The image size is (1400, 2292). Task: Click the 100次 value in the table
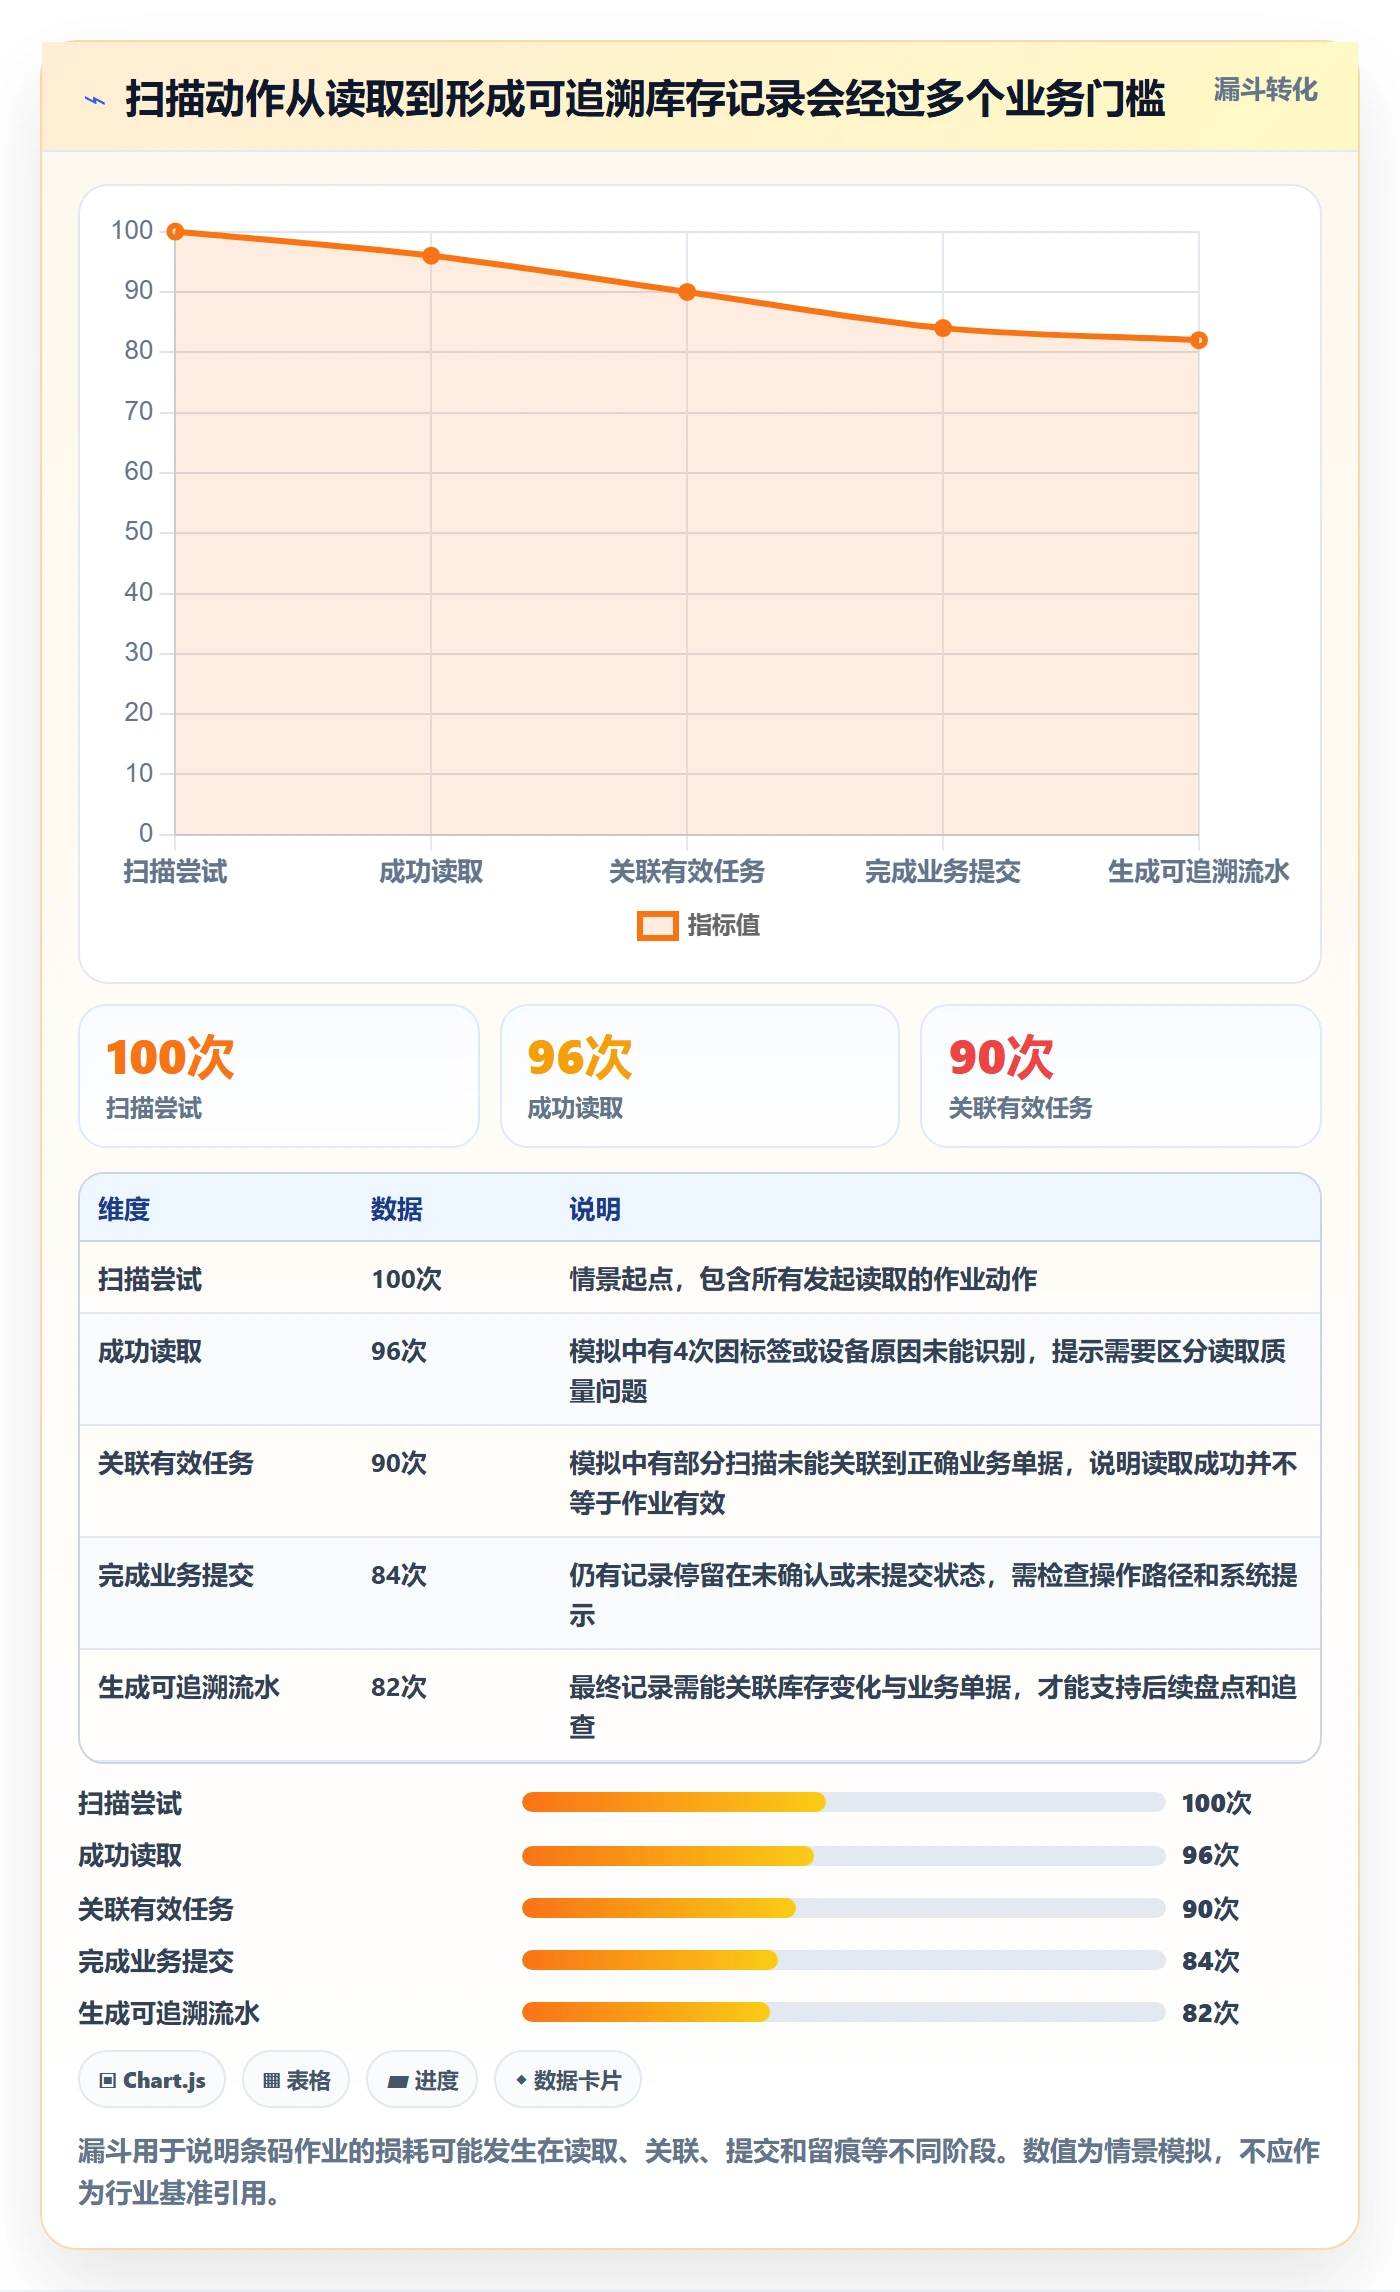click(406, 1279)
